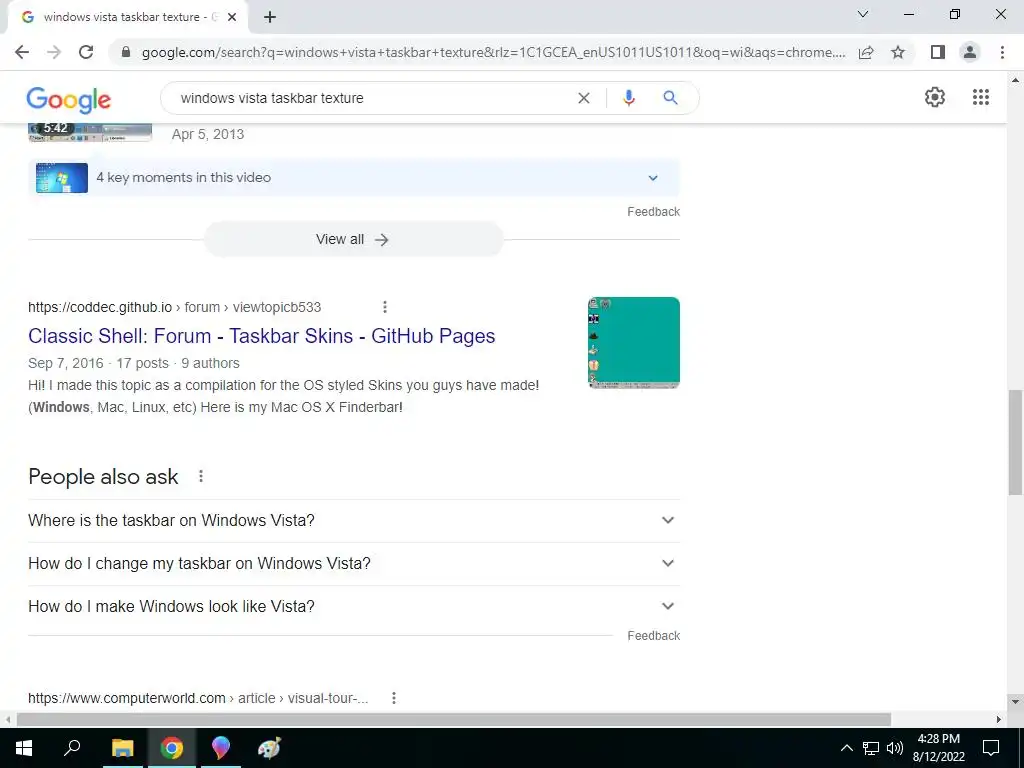Image resolution: width=1024 pixels, height=768 pixels.
Task: Open the Chrome three-dot menu
Action: (1002, 52)
